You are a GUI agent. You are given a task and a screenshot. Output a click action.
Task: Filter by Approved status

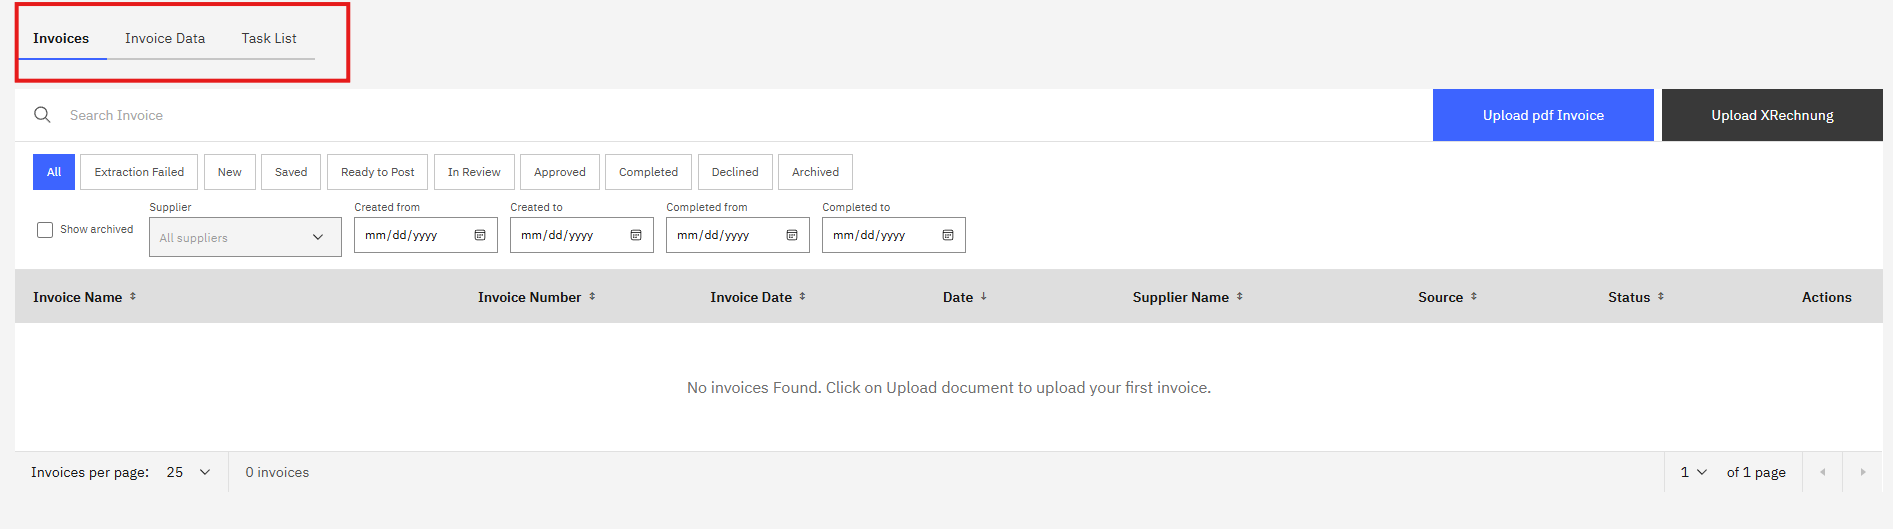tap(560, 172)
